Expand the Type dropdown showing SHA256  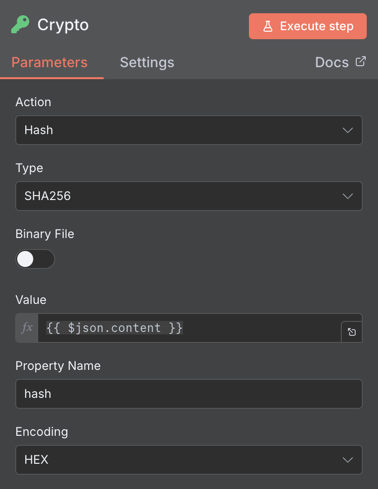pos(189,196)
